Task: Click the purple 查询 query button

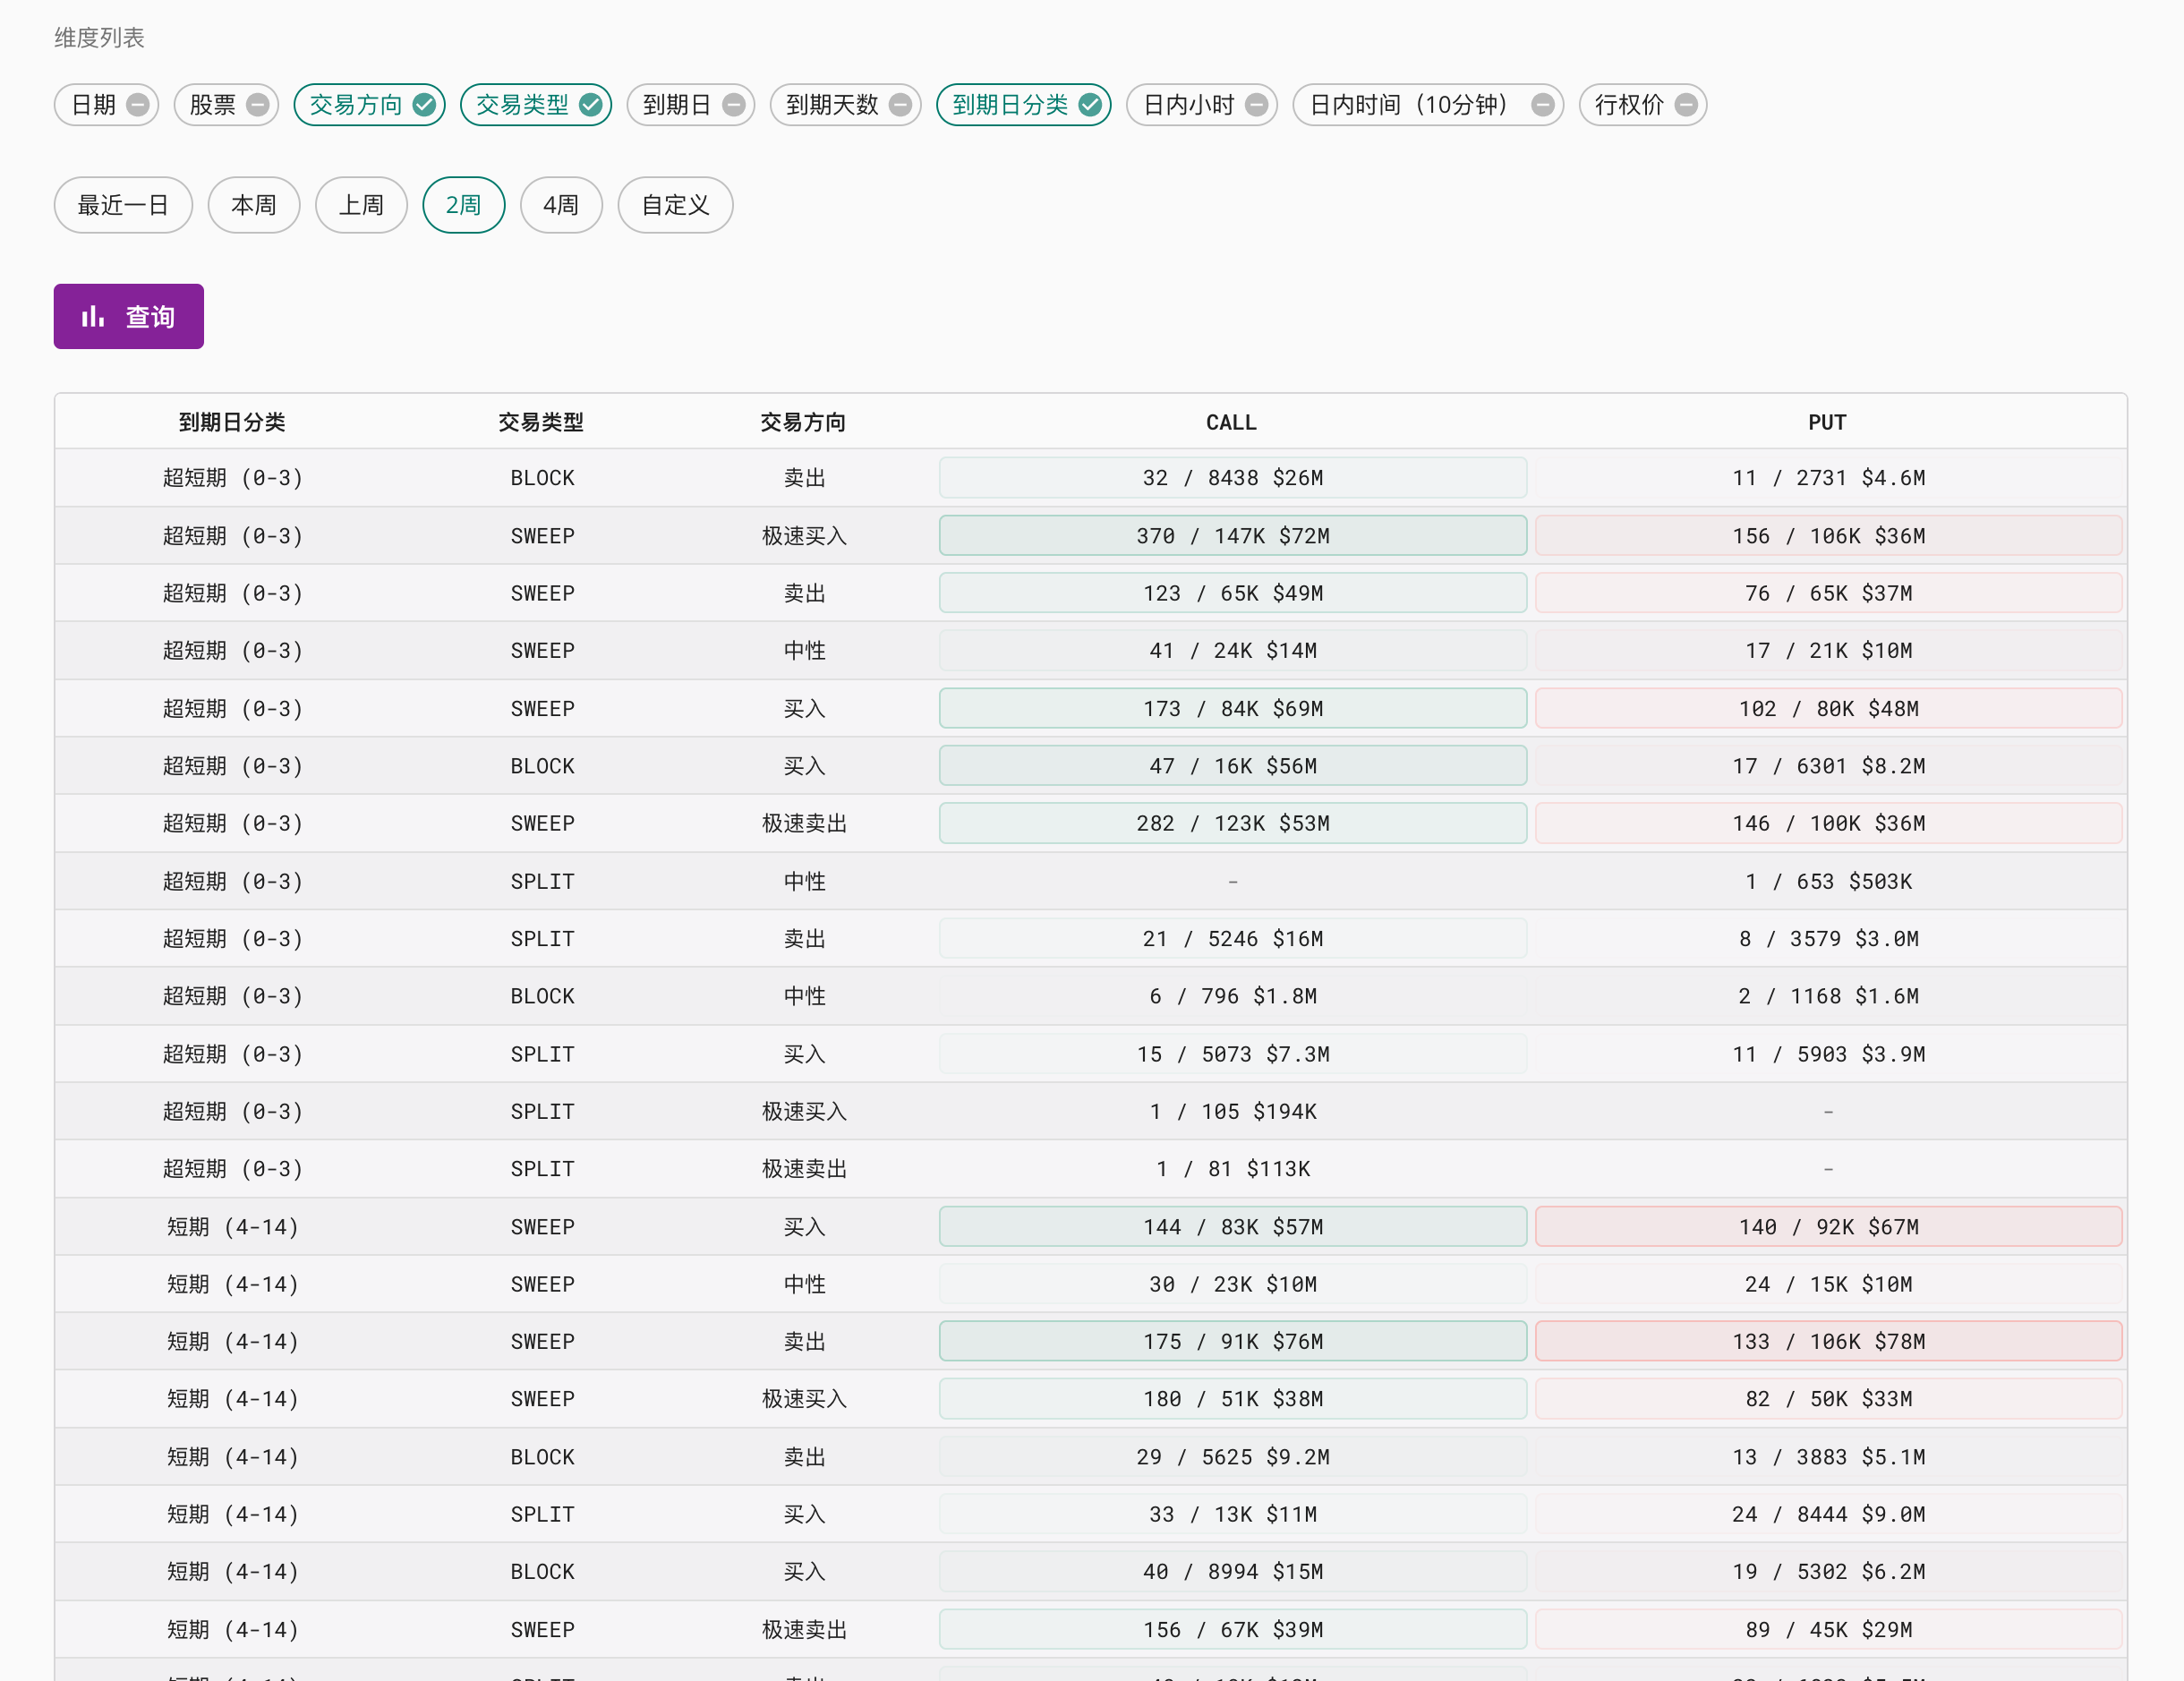Action: 129,316
